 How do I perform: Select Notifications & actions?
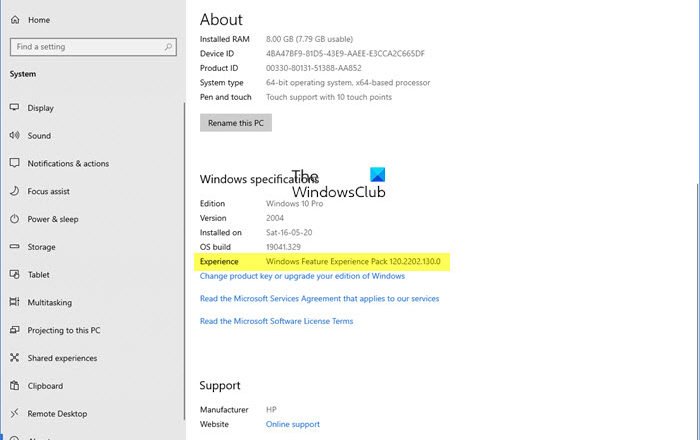(x=68, y=163)
